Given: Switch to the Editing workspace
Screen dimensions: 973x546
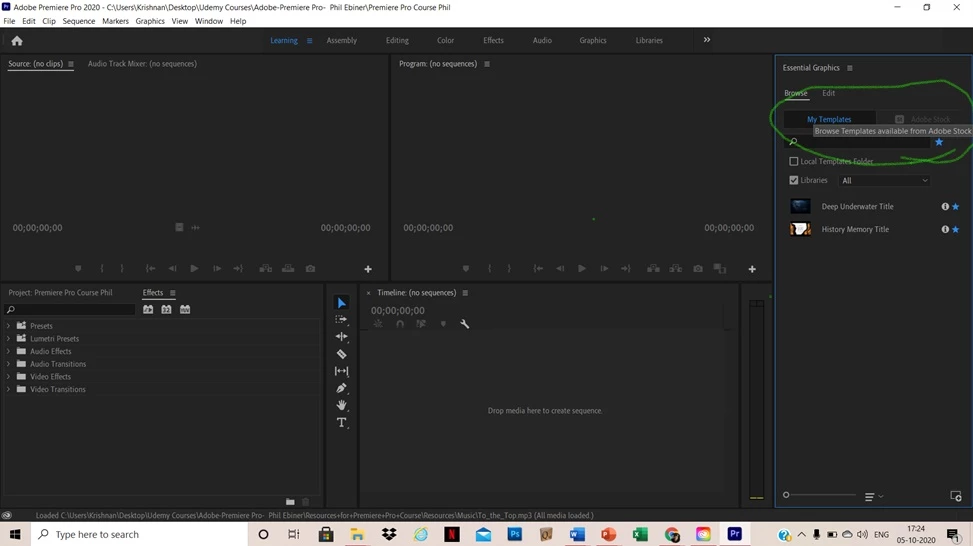Looking at the screenshot, I should pos(397,40).
